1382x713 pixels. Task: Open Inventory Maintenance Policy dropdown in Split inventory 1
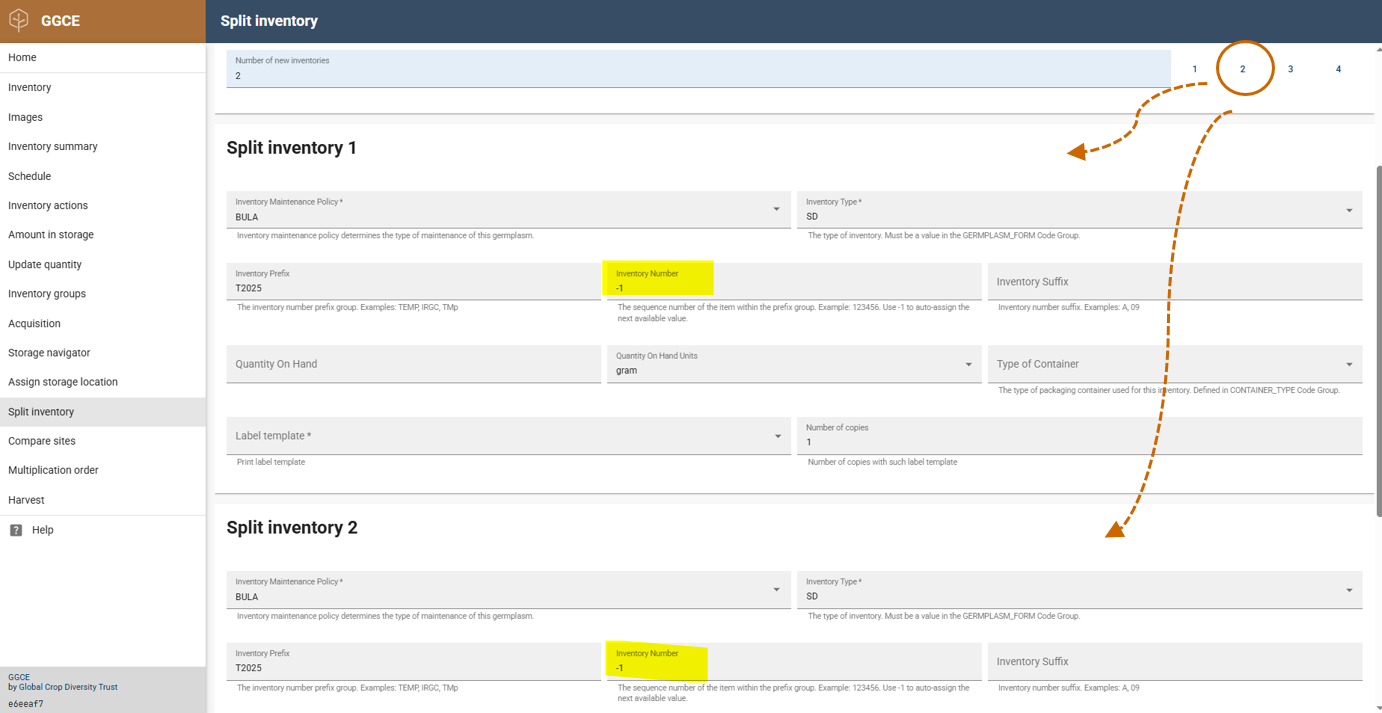[776, 210]
